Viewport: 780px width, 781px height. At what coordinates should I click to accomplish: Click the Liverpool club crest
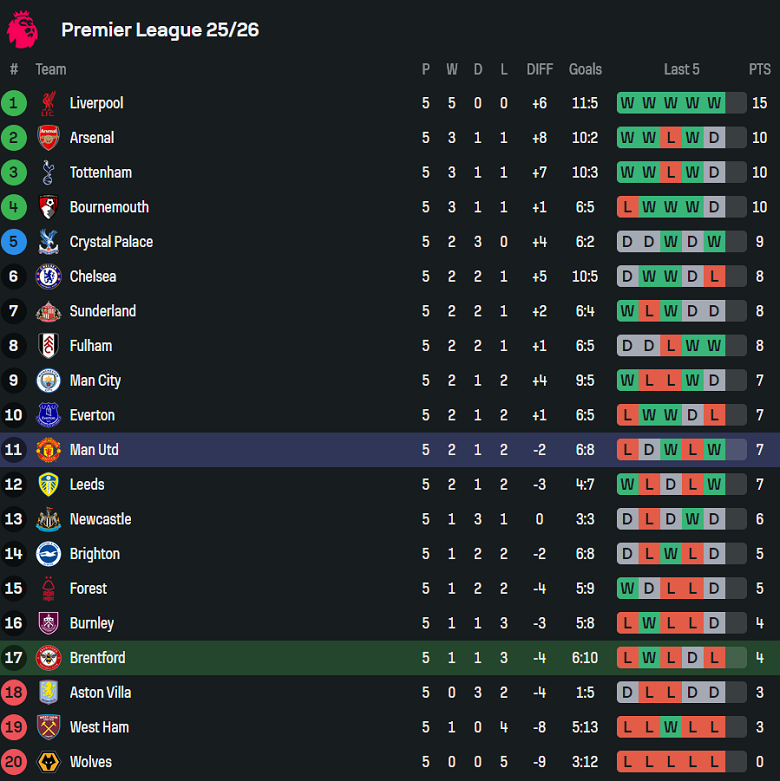coord(48,103)
